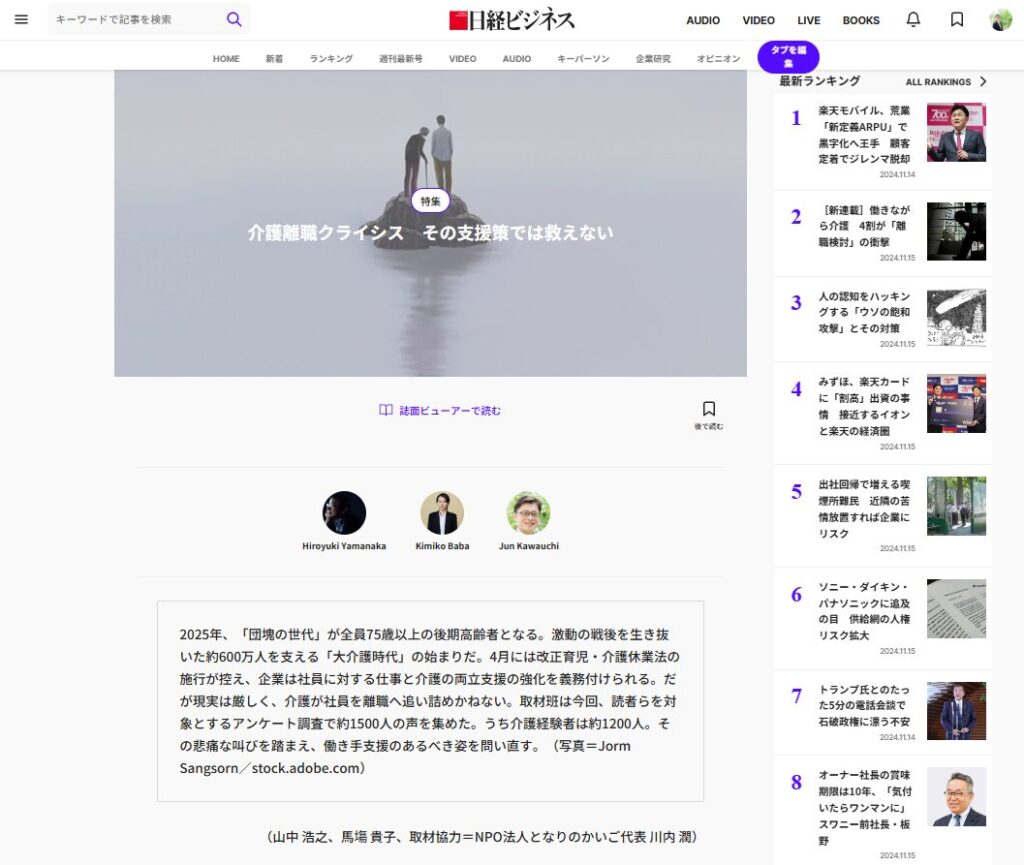
Task: Switch to the 週刊最新号 tab
Action: click(x=400, y=59)
